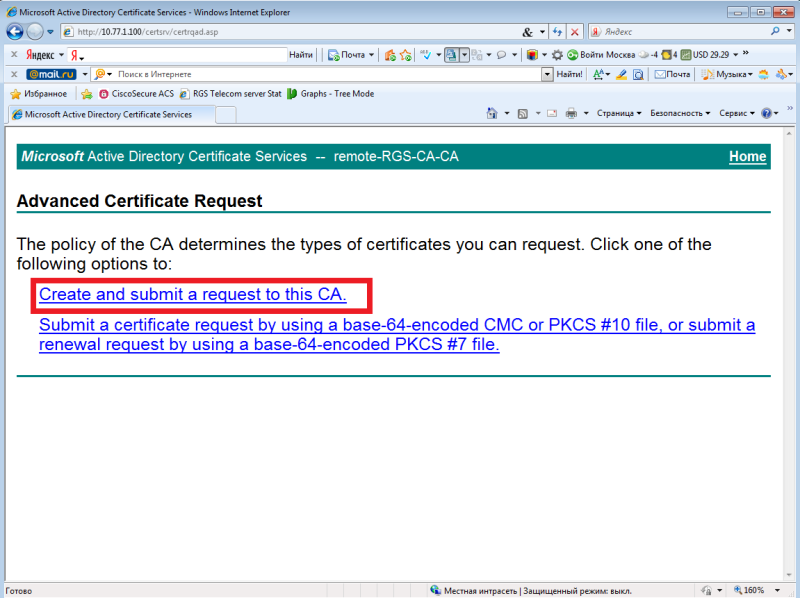Click the orange house toolbar icon
This screenshot has width=800, height=598.
390,55
